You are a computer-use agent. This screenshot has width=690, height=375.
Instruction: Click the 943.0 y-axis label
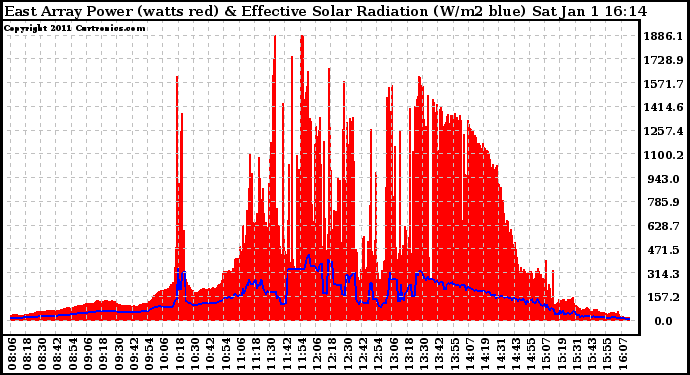(663, 179)
